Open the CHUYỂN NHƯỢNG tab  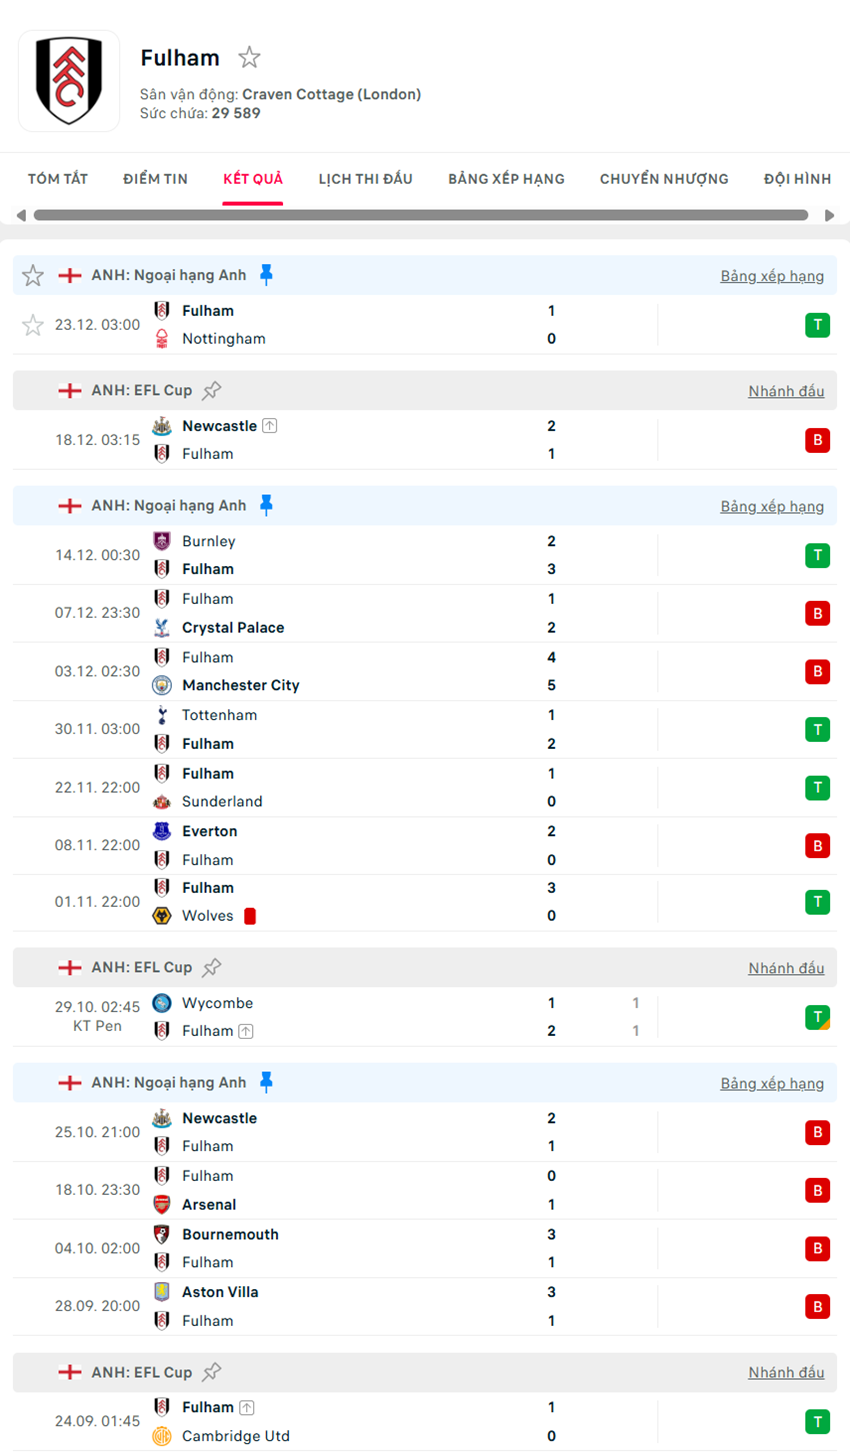click(x=664, y=179)
